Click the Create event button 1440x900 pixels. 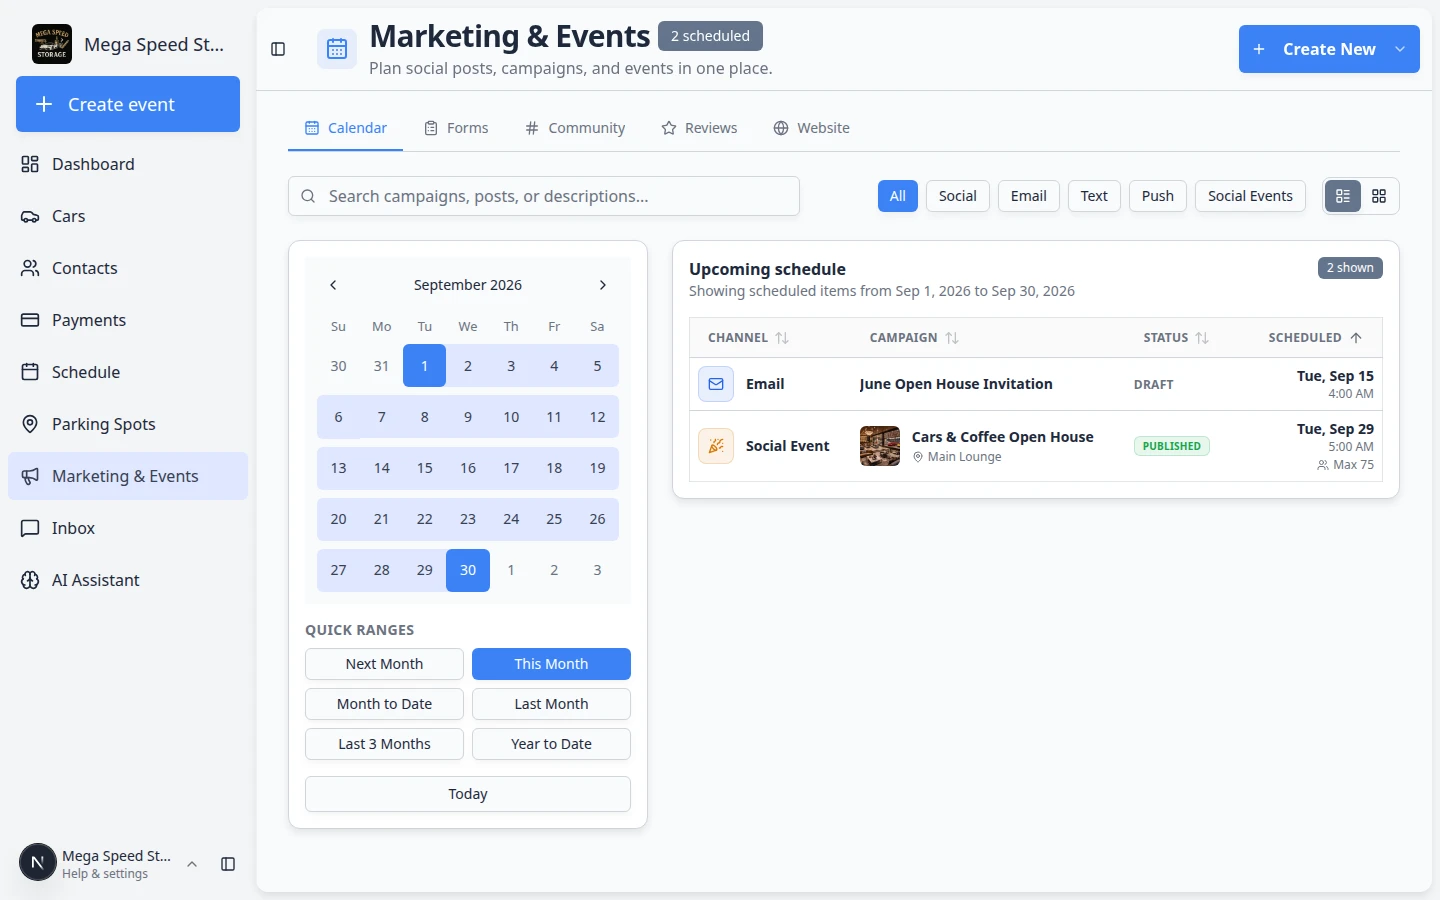pos(128,104)
